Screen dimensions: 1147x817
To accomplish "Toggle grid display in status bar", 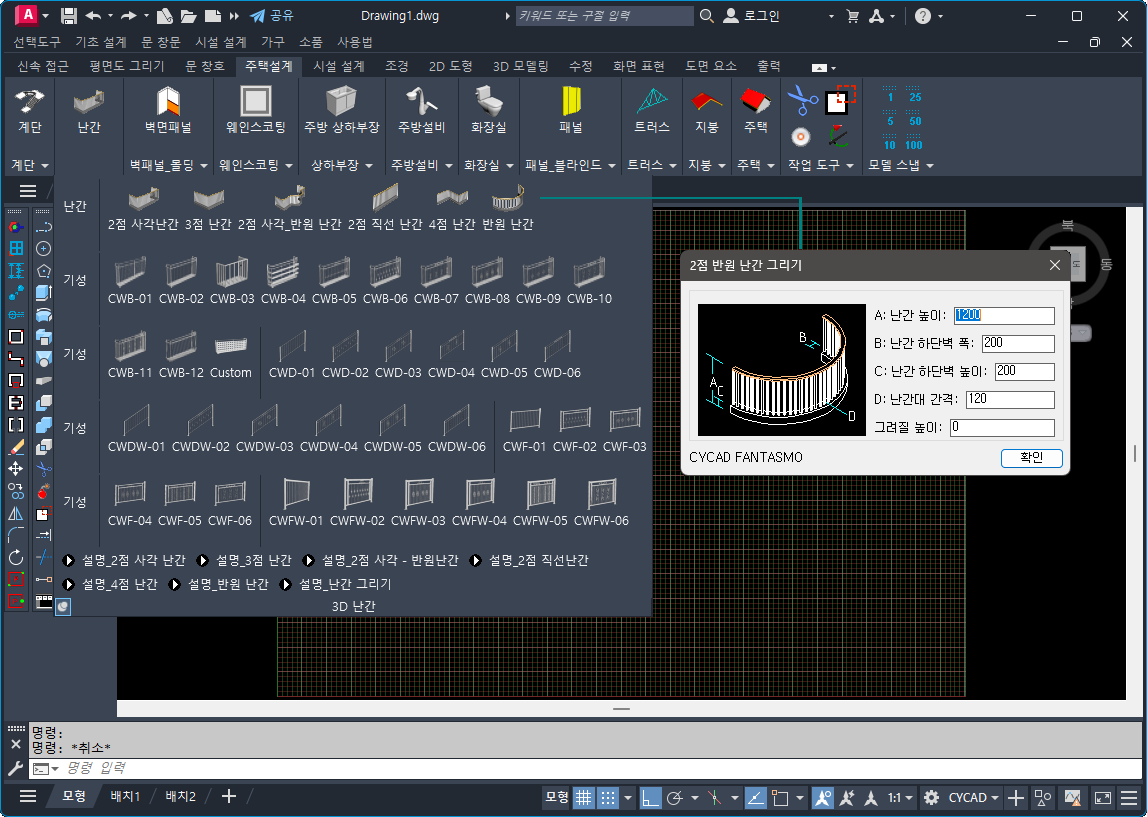I will [x=583, y=797].
